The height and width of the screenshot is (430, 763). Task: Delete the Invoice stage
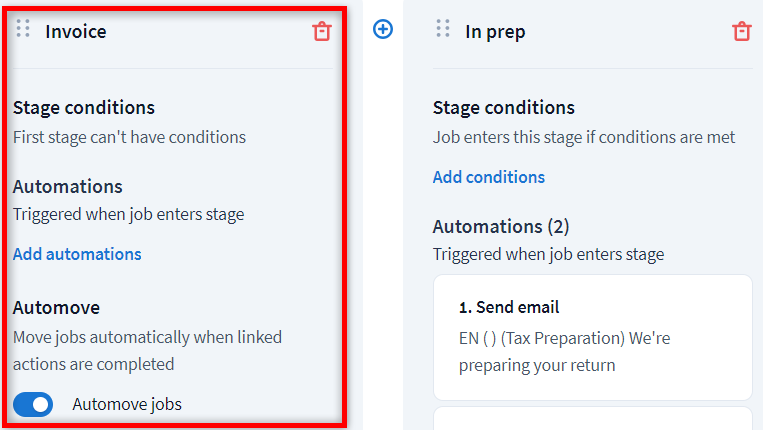321,31
